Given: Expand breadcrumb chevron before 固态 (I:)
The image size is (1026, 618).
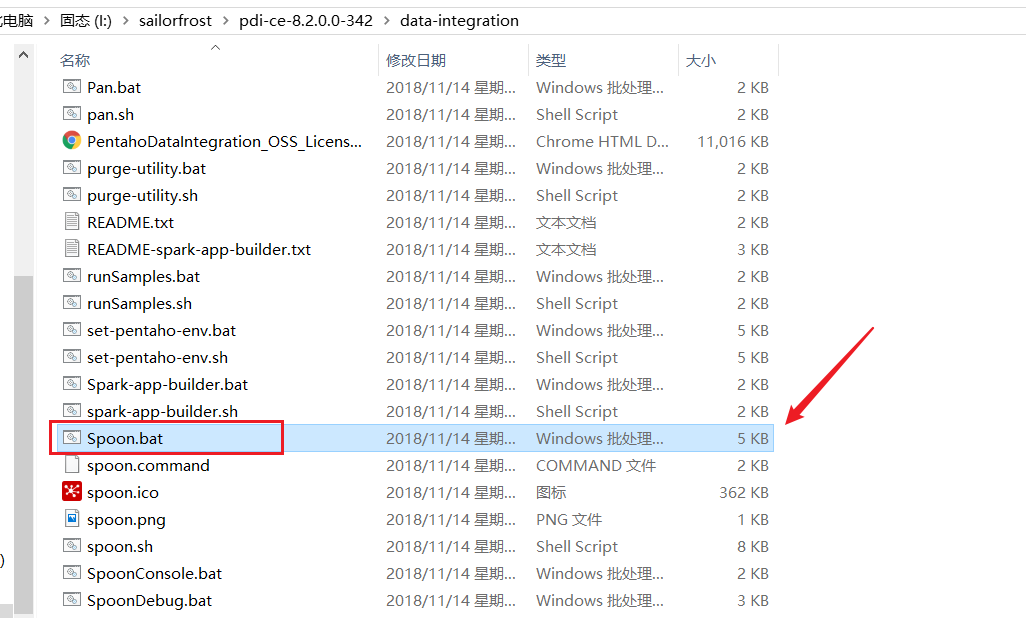Looking at the screenshot, I should click(x=47, y=21).
